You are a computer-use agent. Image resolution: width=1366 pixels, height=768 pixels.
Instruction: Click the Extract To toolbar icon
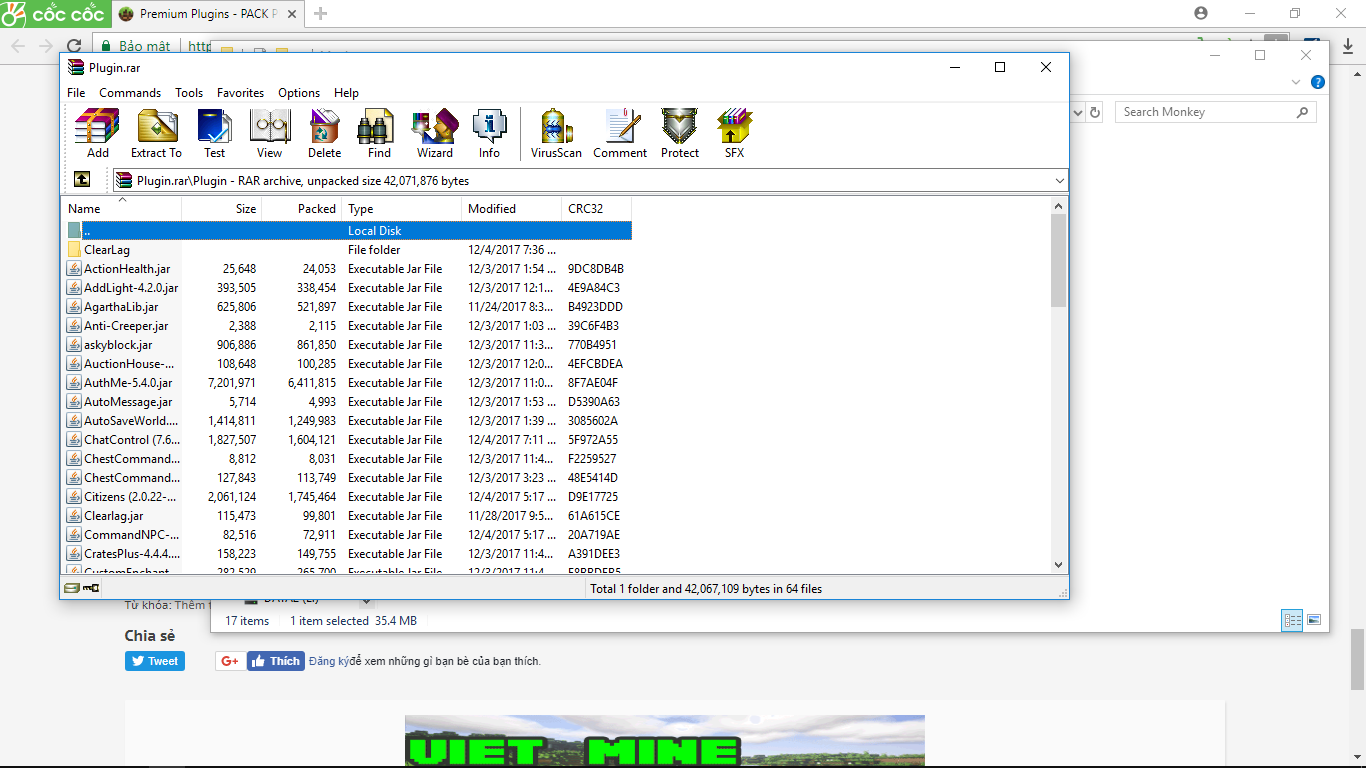156,134
